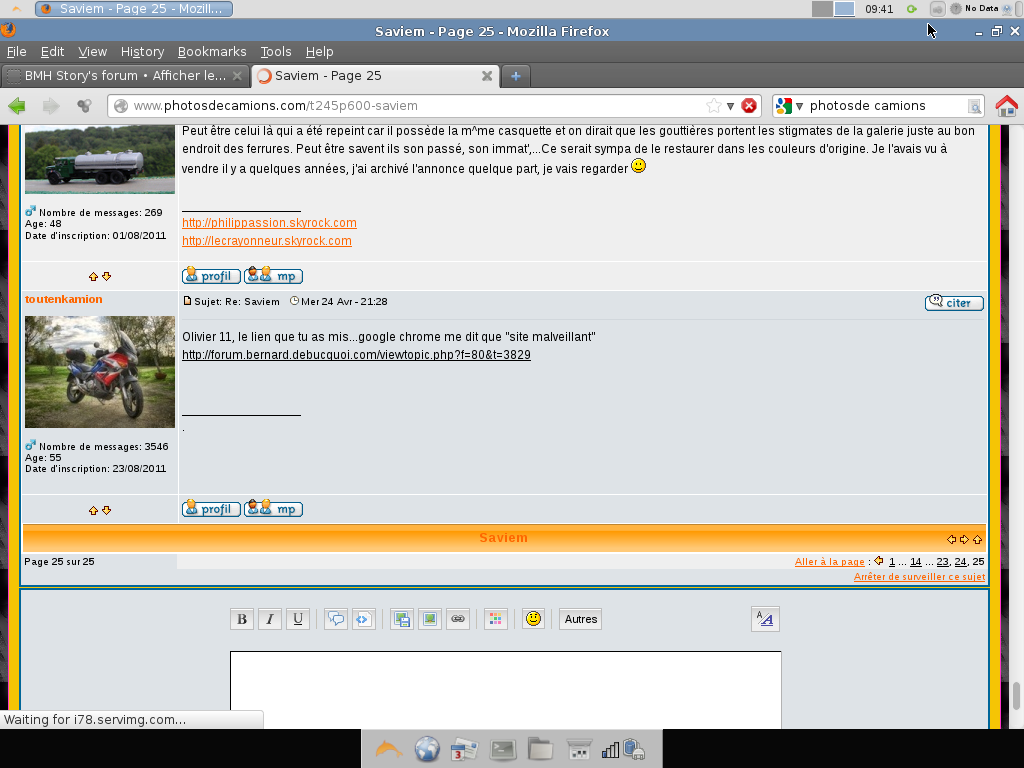Click the insert quote speech-bubble icon

pyautogui.click(x=336, y=620)
